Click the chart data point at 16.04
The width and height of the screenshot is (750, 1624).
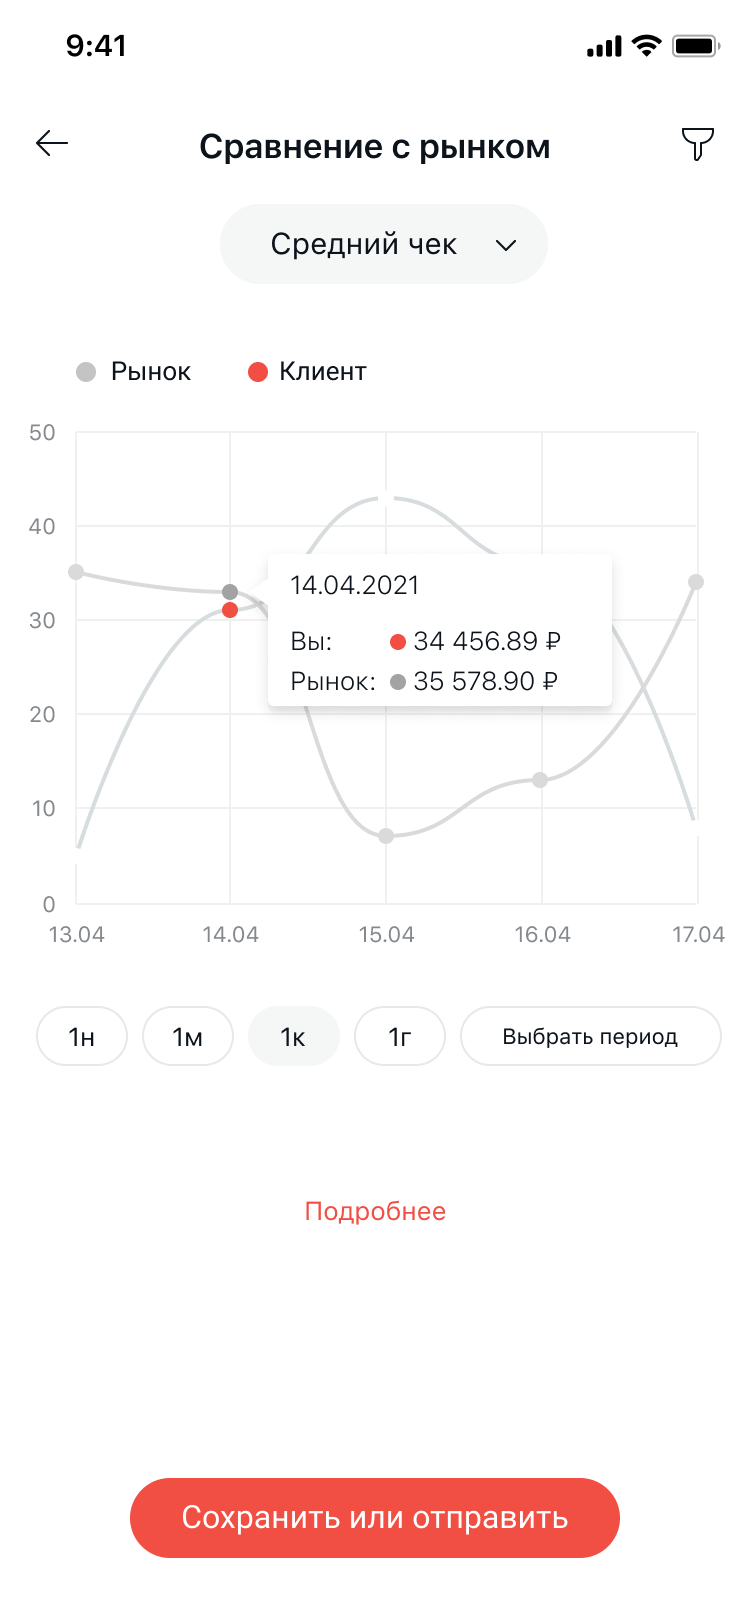(540, 780)
